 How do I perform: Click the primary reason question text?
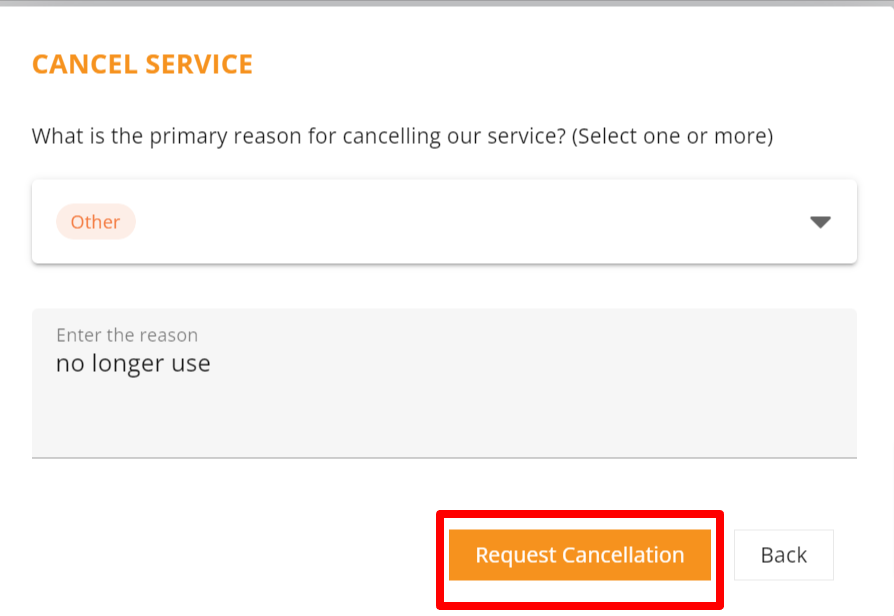click(300, 136)
